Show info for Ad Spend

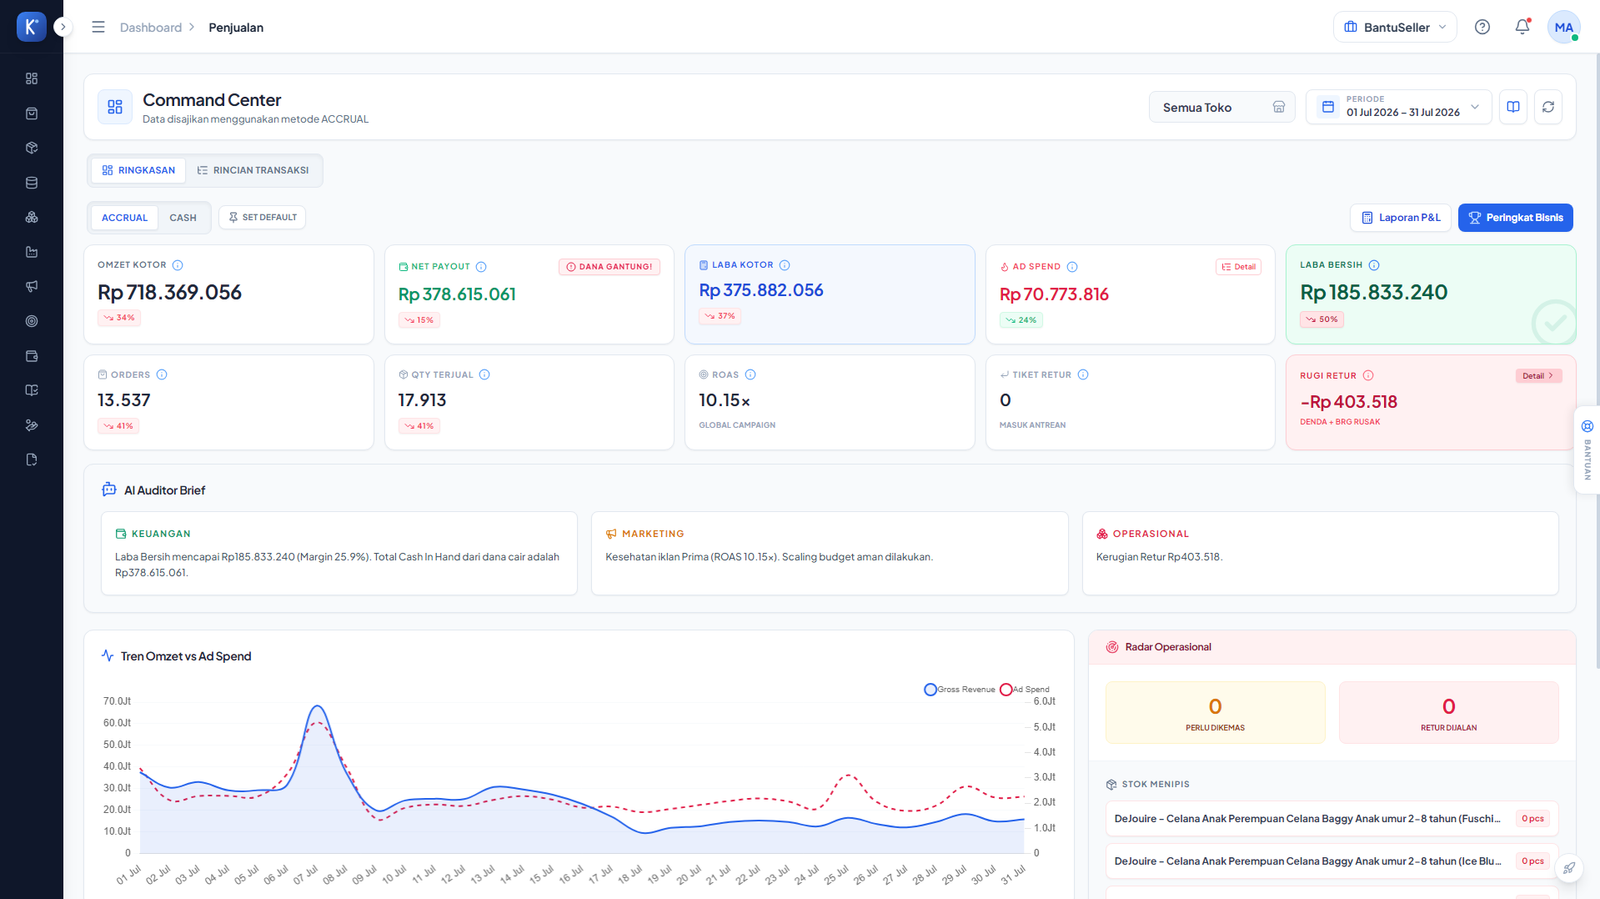point(1072,267)
